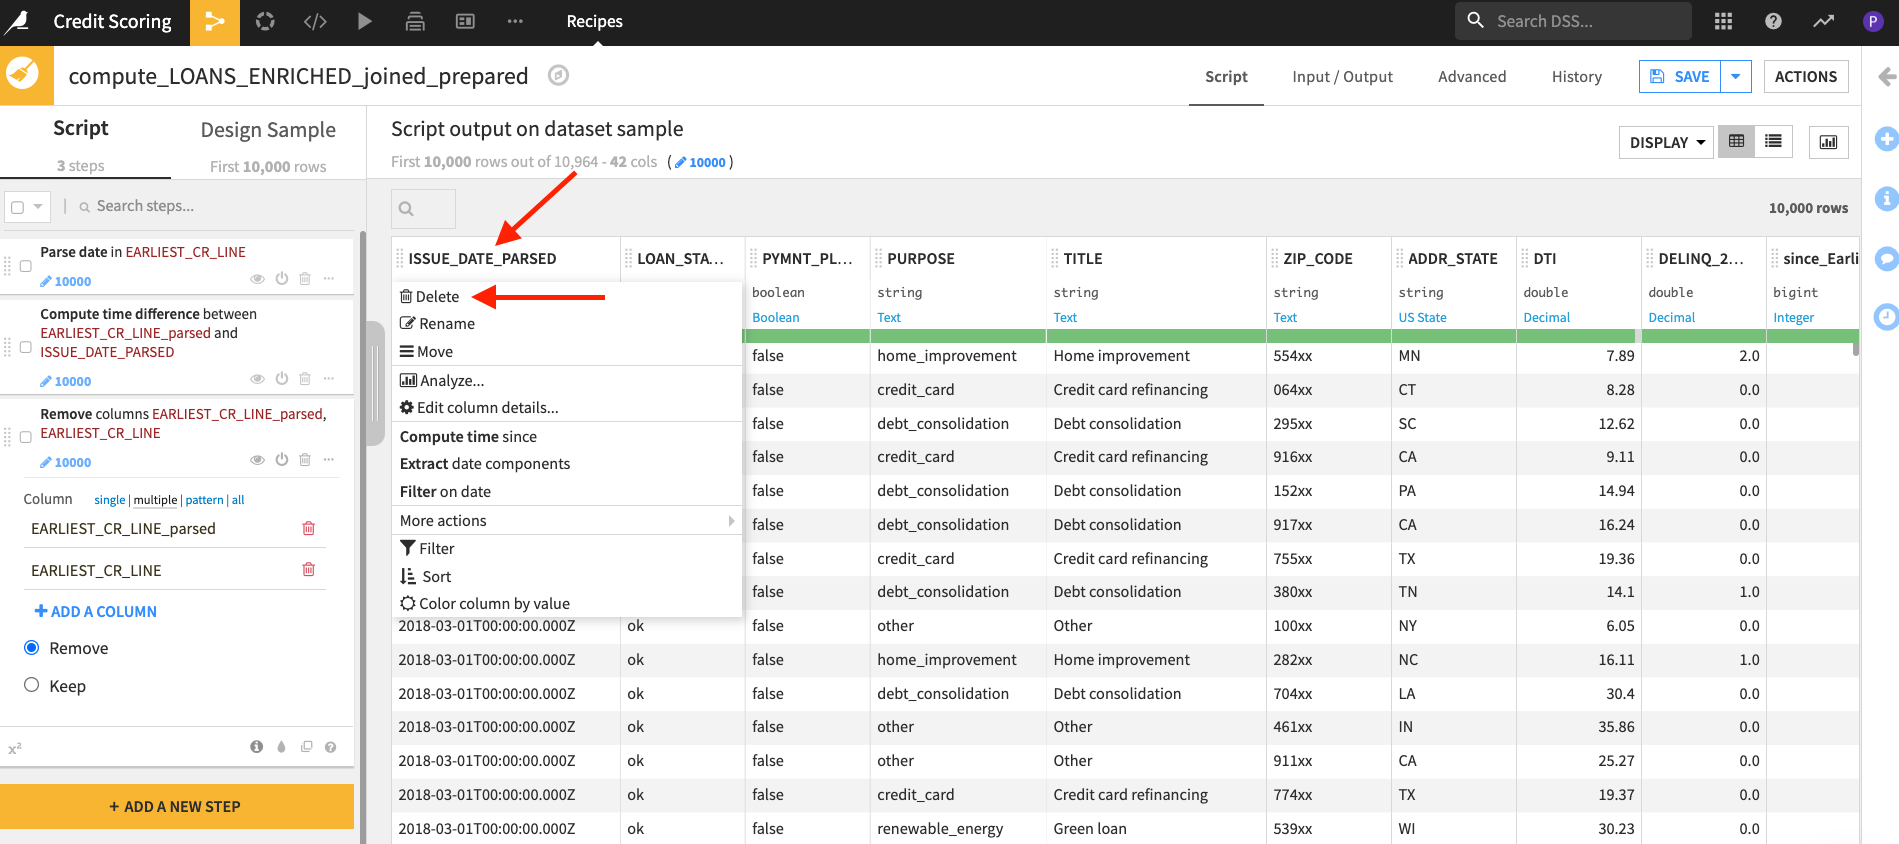1899x844 pixels.
Task: Choose Delete from the column menu
Action: (x=437, y=296)
